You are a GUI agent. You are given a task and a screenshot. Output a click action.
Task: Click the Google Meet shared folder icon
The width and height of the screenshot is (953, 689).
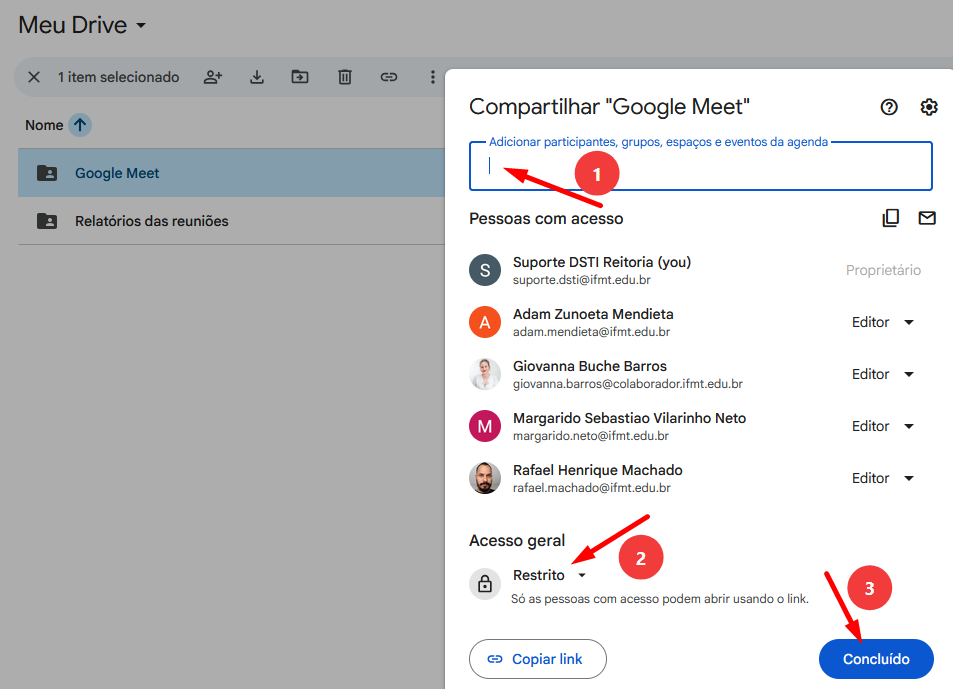click(x=47, y=173)
